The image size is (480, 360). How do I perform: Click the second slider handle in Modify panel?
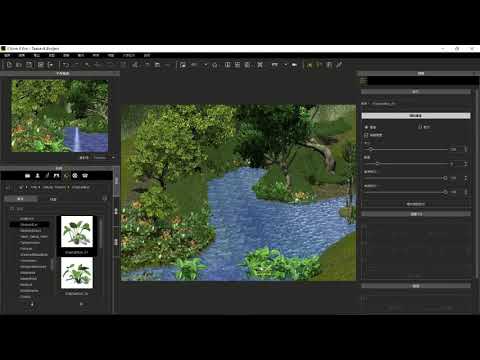(x=378, y=164)
